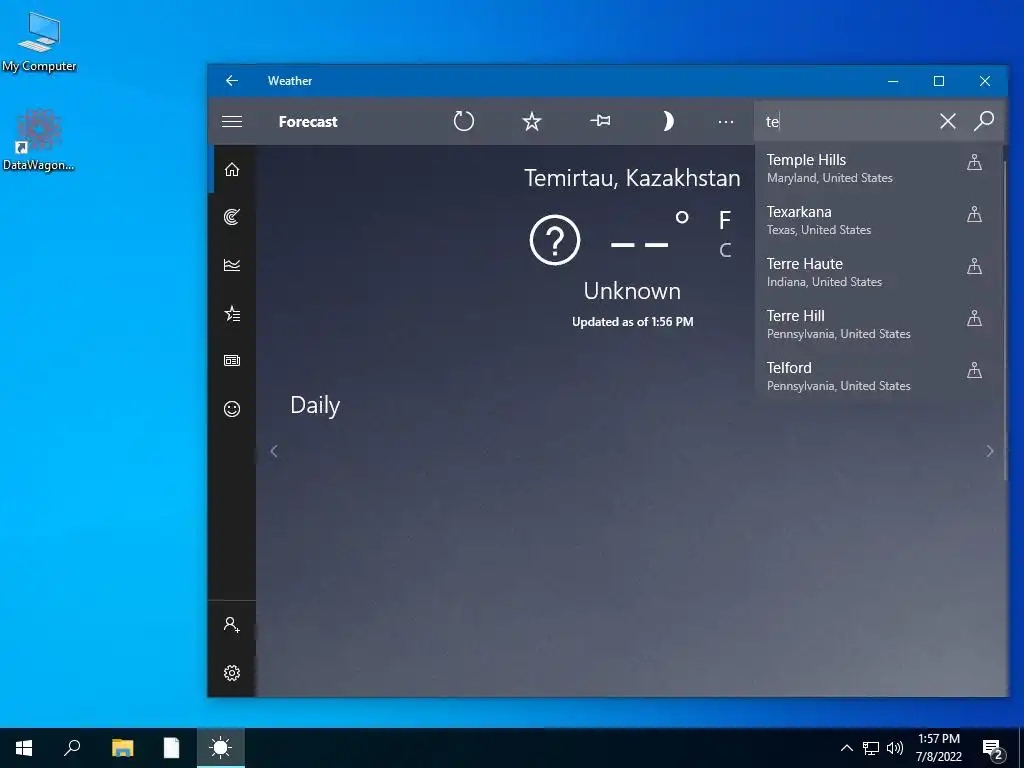Screen dimensions: 1024x768
Task: Click location icon beside Telford
Action: [x=974, y=370]
